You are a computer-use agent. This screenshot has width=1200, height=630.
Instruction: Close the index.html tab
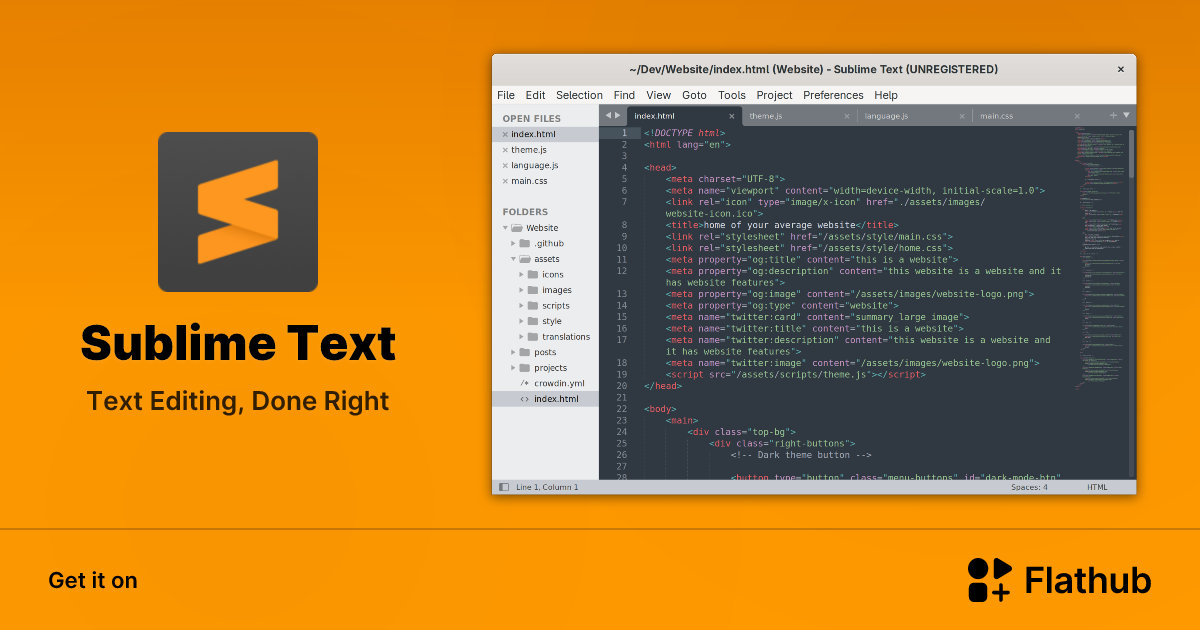click(732, 116)
